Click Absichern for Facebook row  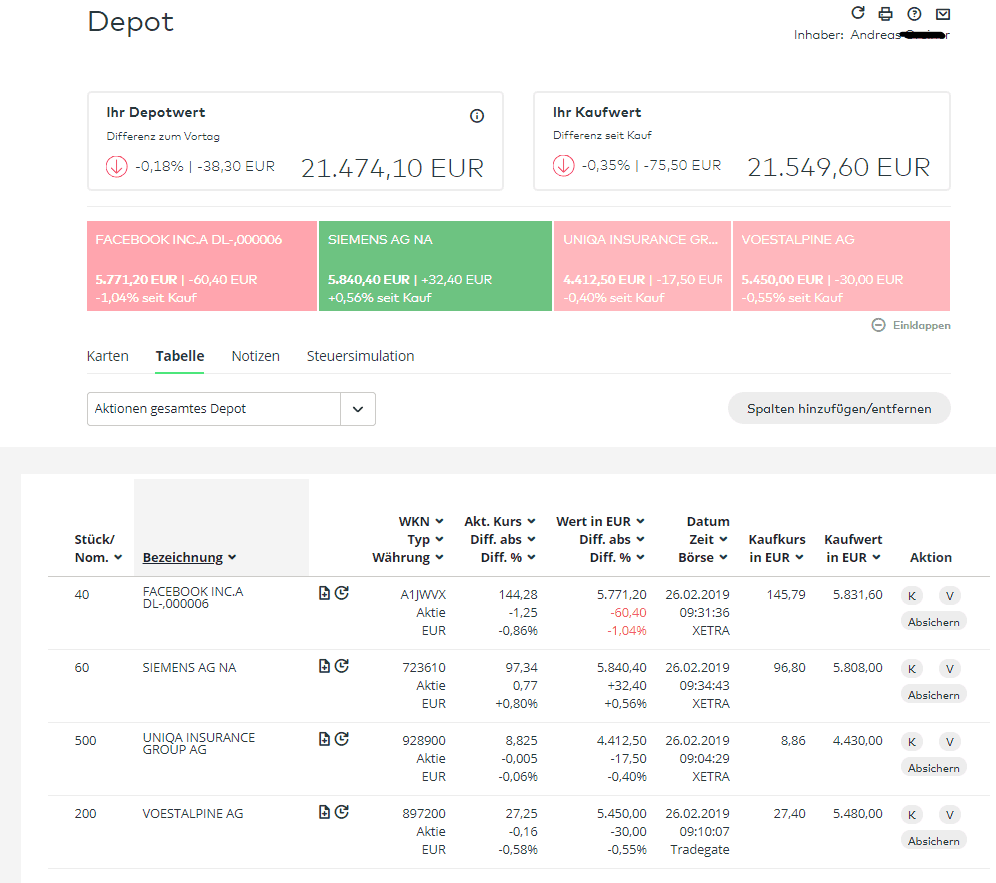tap(934, 622)
